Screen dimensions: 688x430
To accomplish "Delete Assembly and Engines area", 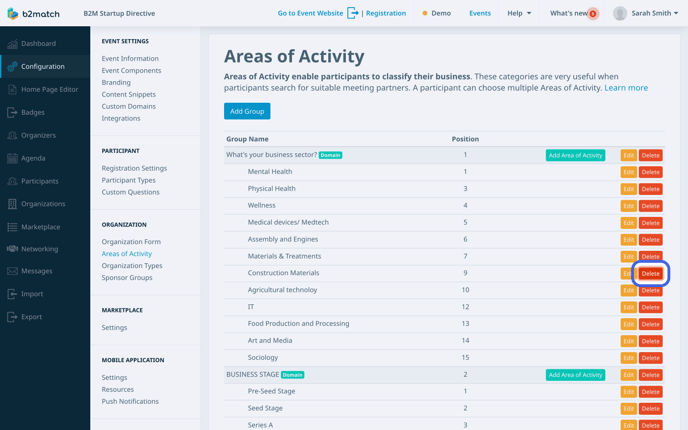I will 650,240.
